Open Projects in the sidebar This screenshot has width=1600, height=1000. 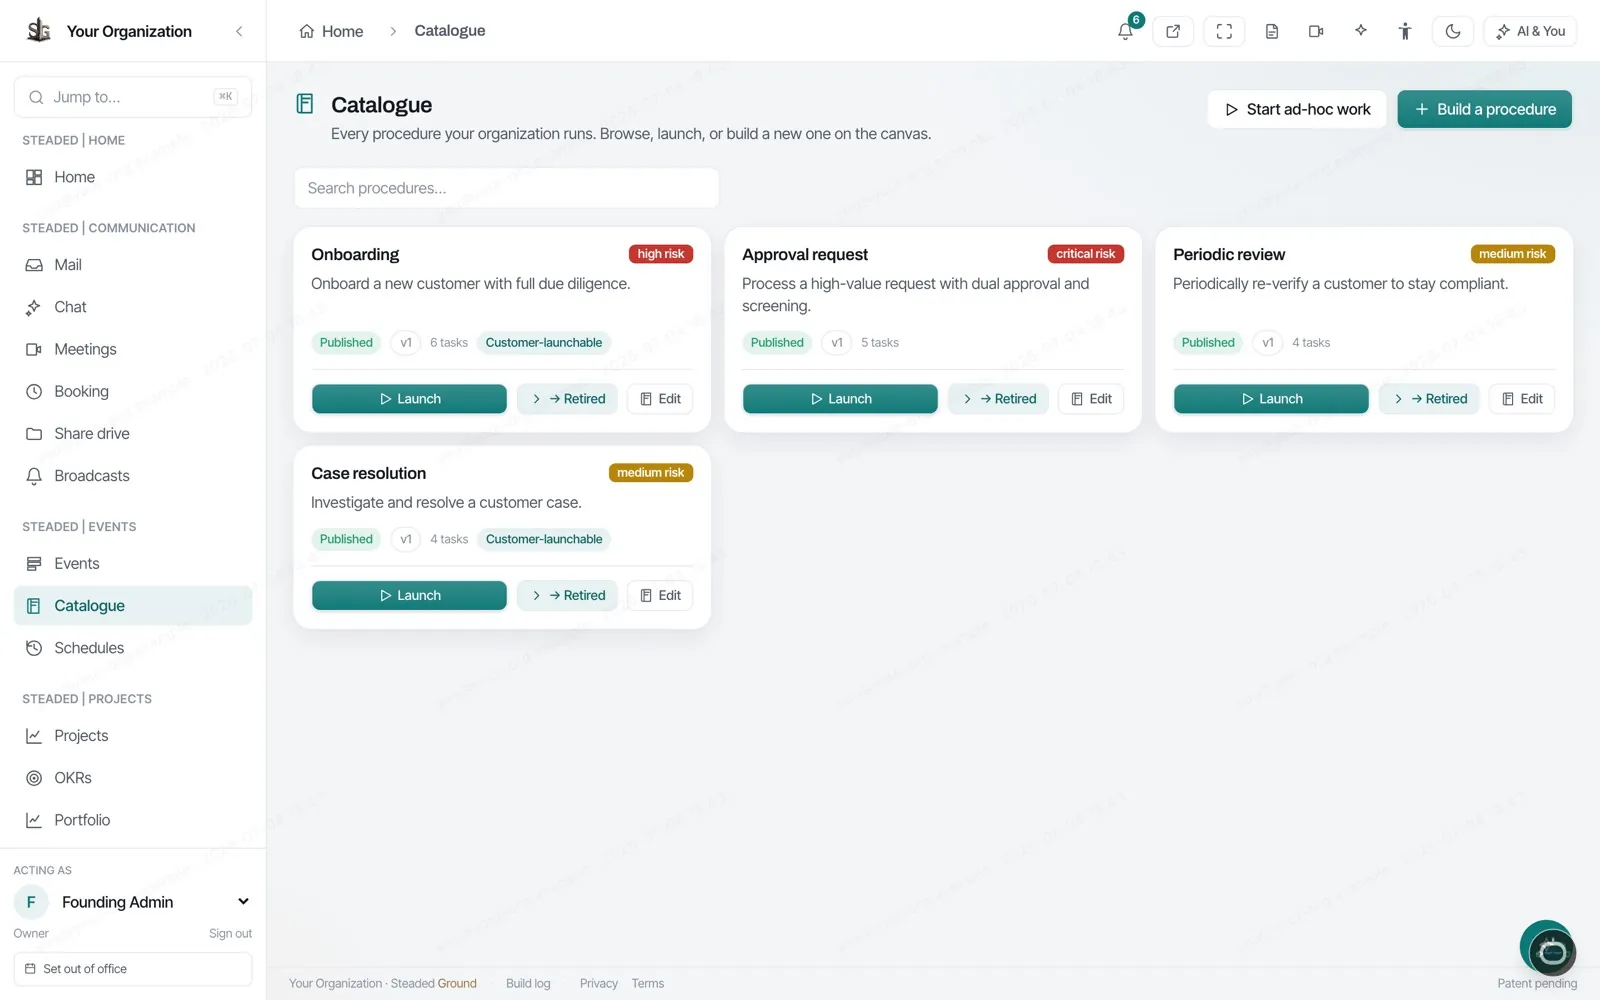133,736
